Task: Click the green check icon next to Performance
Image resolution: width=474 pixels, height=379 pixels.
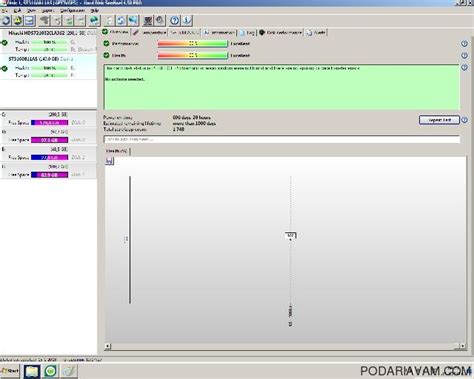Action: tap(106, 44)
